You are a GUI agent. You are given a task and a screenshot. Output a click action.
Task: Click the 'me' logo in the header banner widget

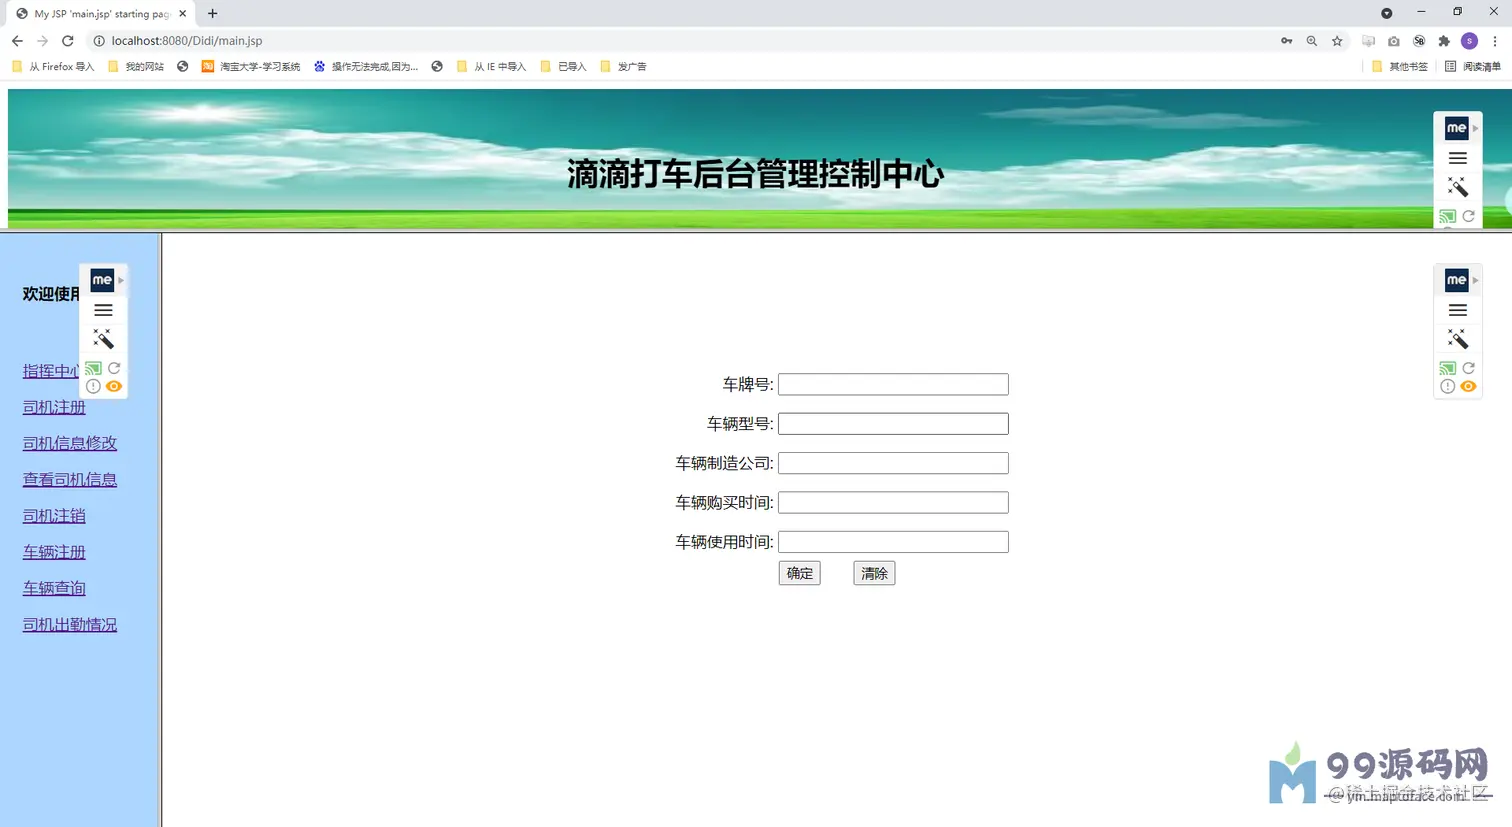[x=1457, y=128]
